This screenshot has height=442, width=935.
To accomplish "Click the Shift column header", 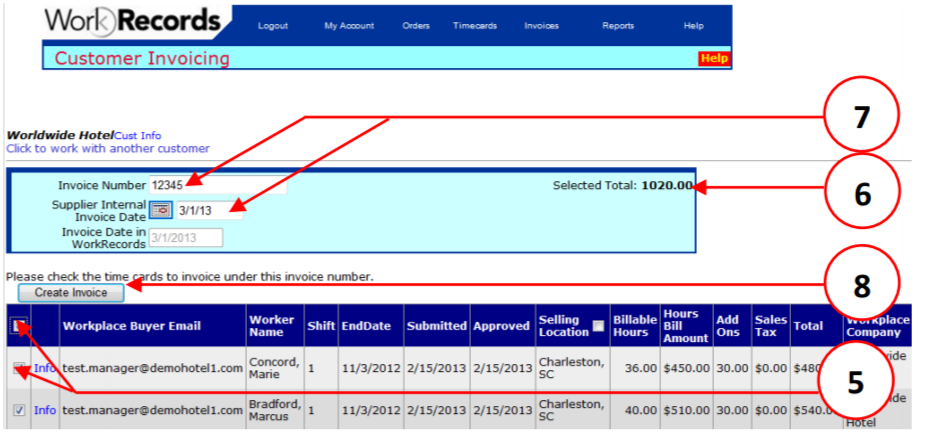I will pyautogui.click(x=321, y=326).
